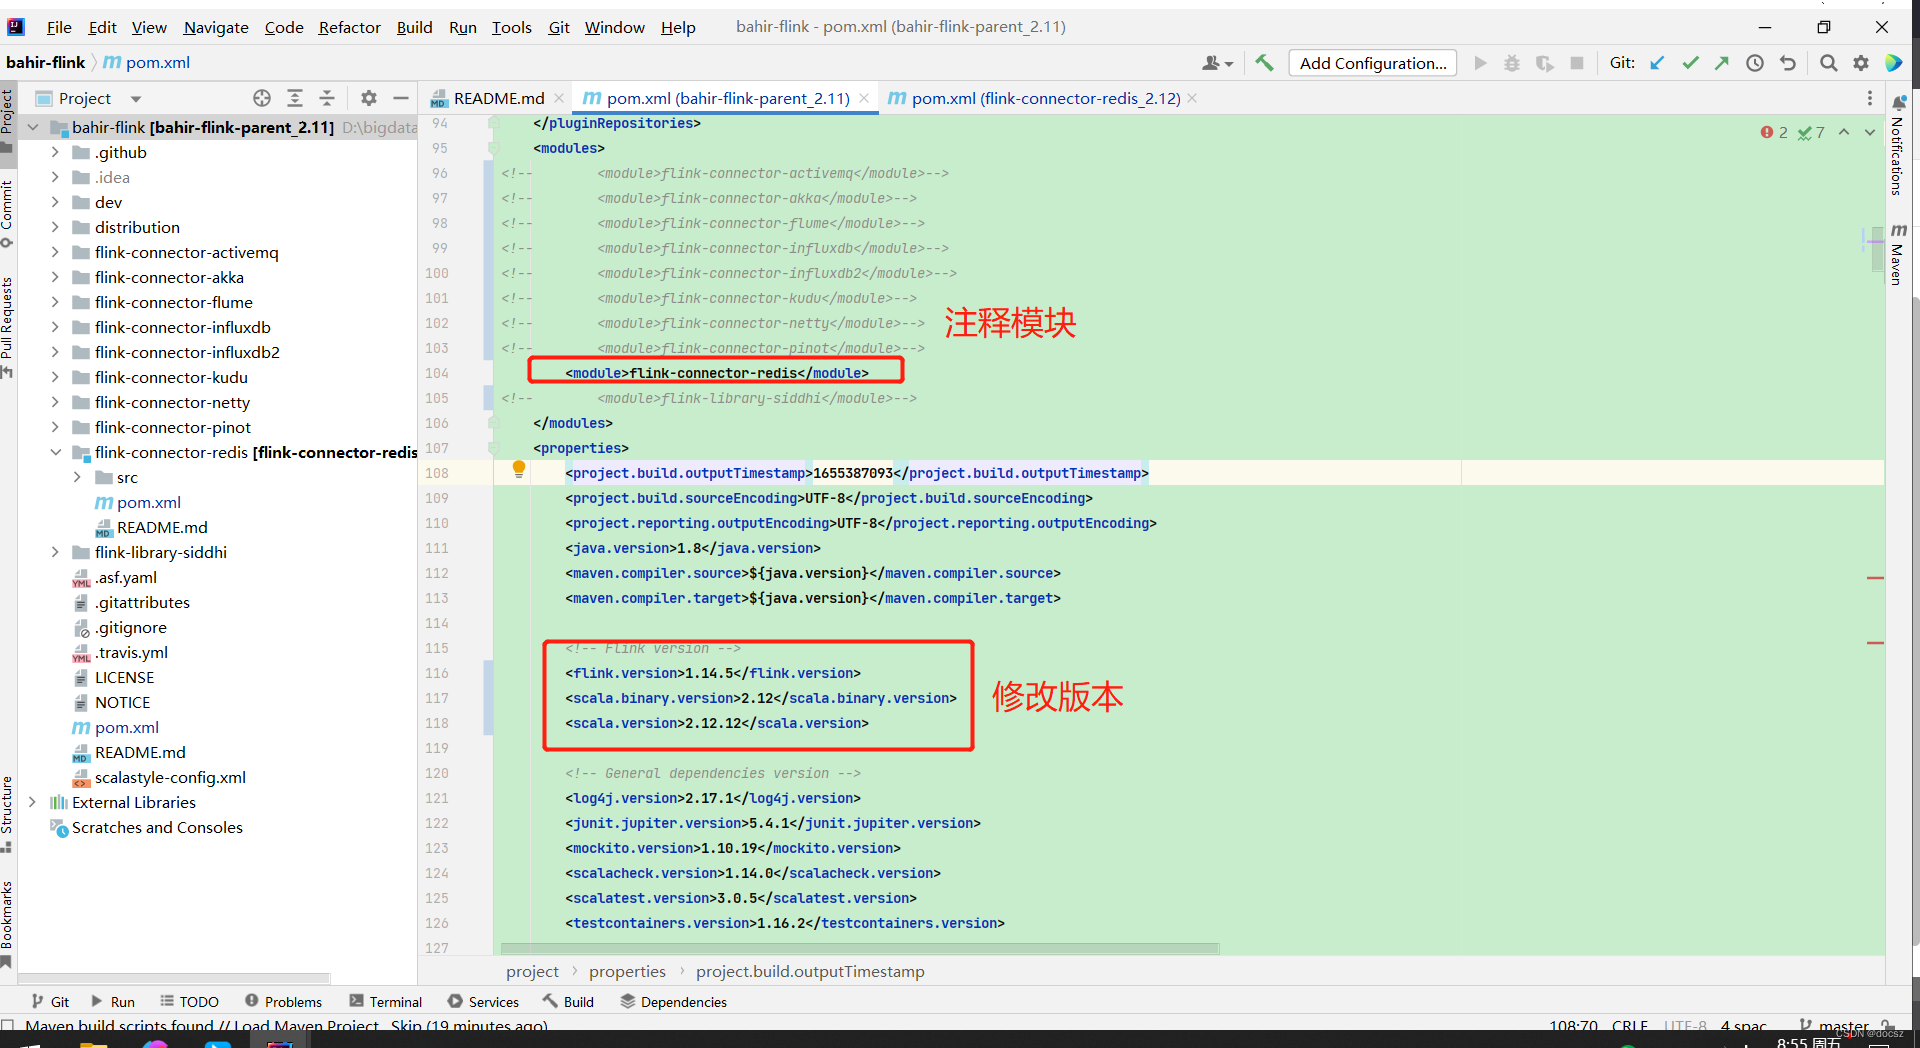Click the user account icon in toolbar
Screen dimensions: 1920x1048
pyautogui.click(x=1216, y=63)
